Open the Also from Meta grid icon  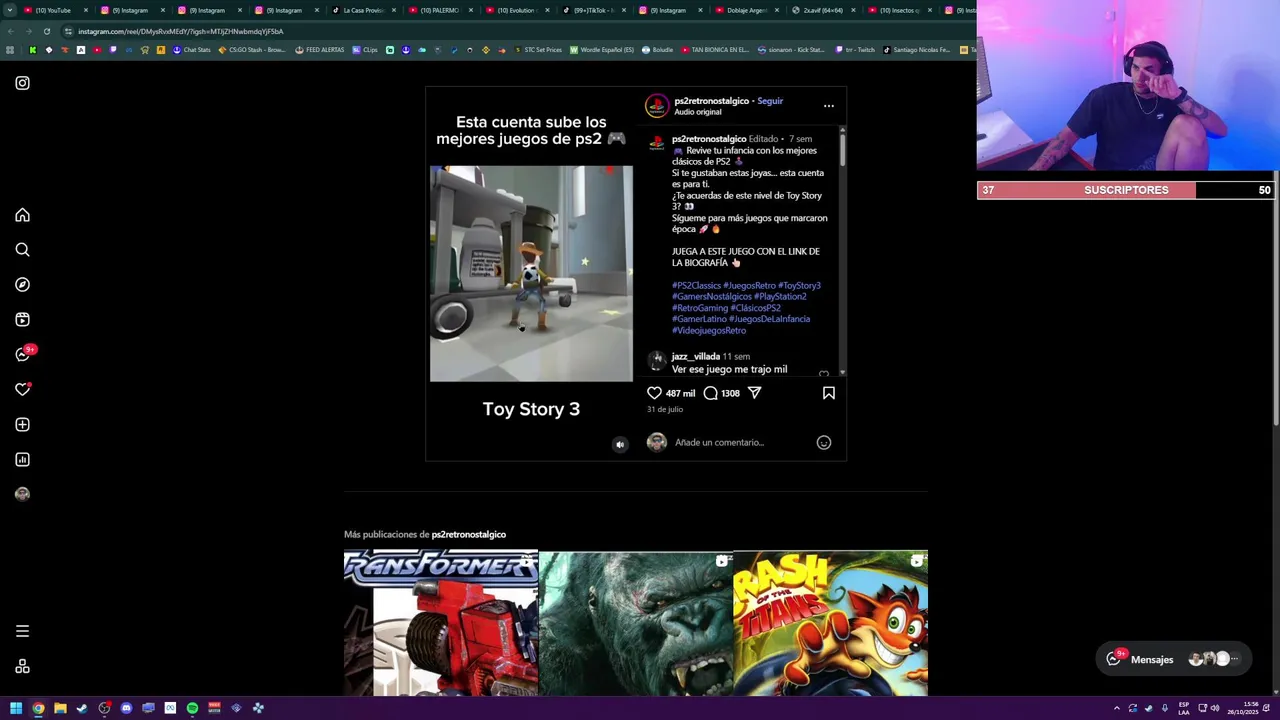pyautogui.click(x=22, y=667)
